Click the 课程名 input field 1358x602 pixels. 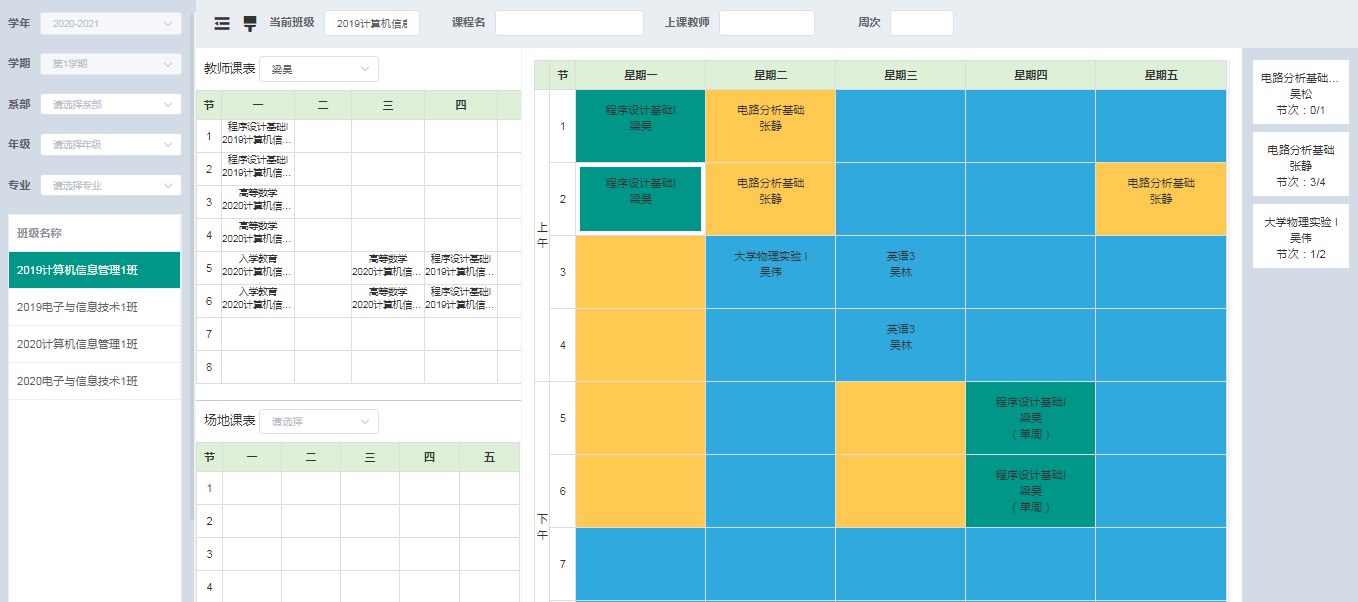point(569,23)
